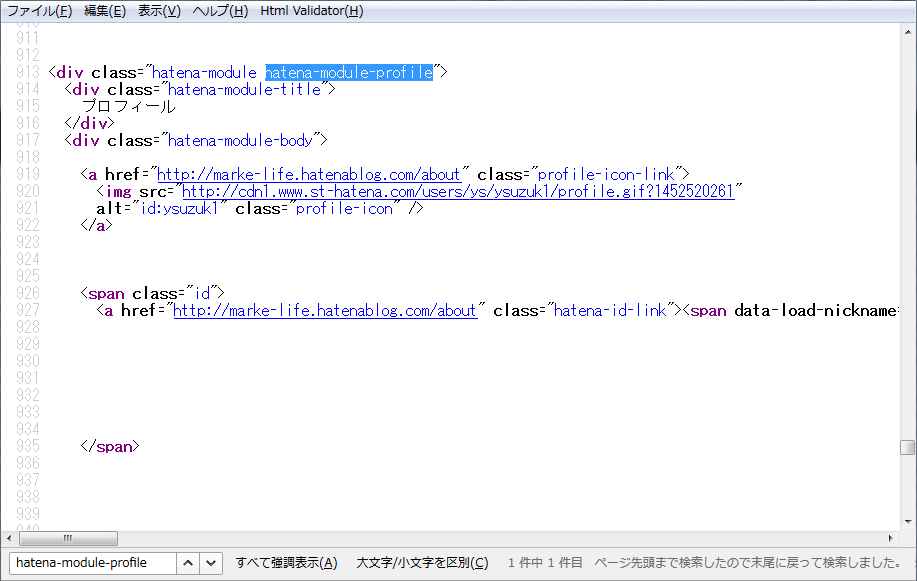Open the marke-life.hatenablog.com/about link on line 919
917x581 pixels.
coord(309,174)
